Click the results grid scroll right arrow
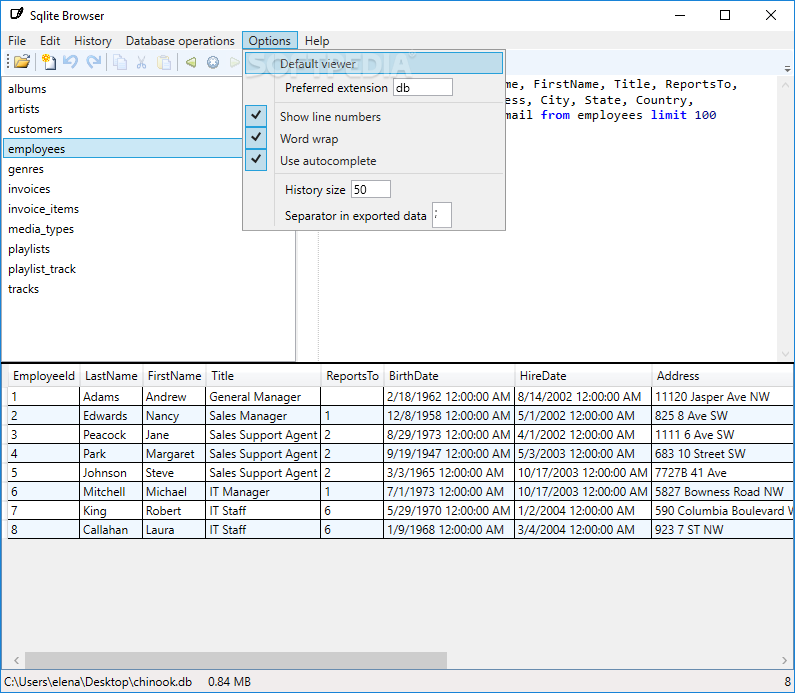This screenshot has height=693, width=795. pos(785,660)
